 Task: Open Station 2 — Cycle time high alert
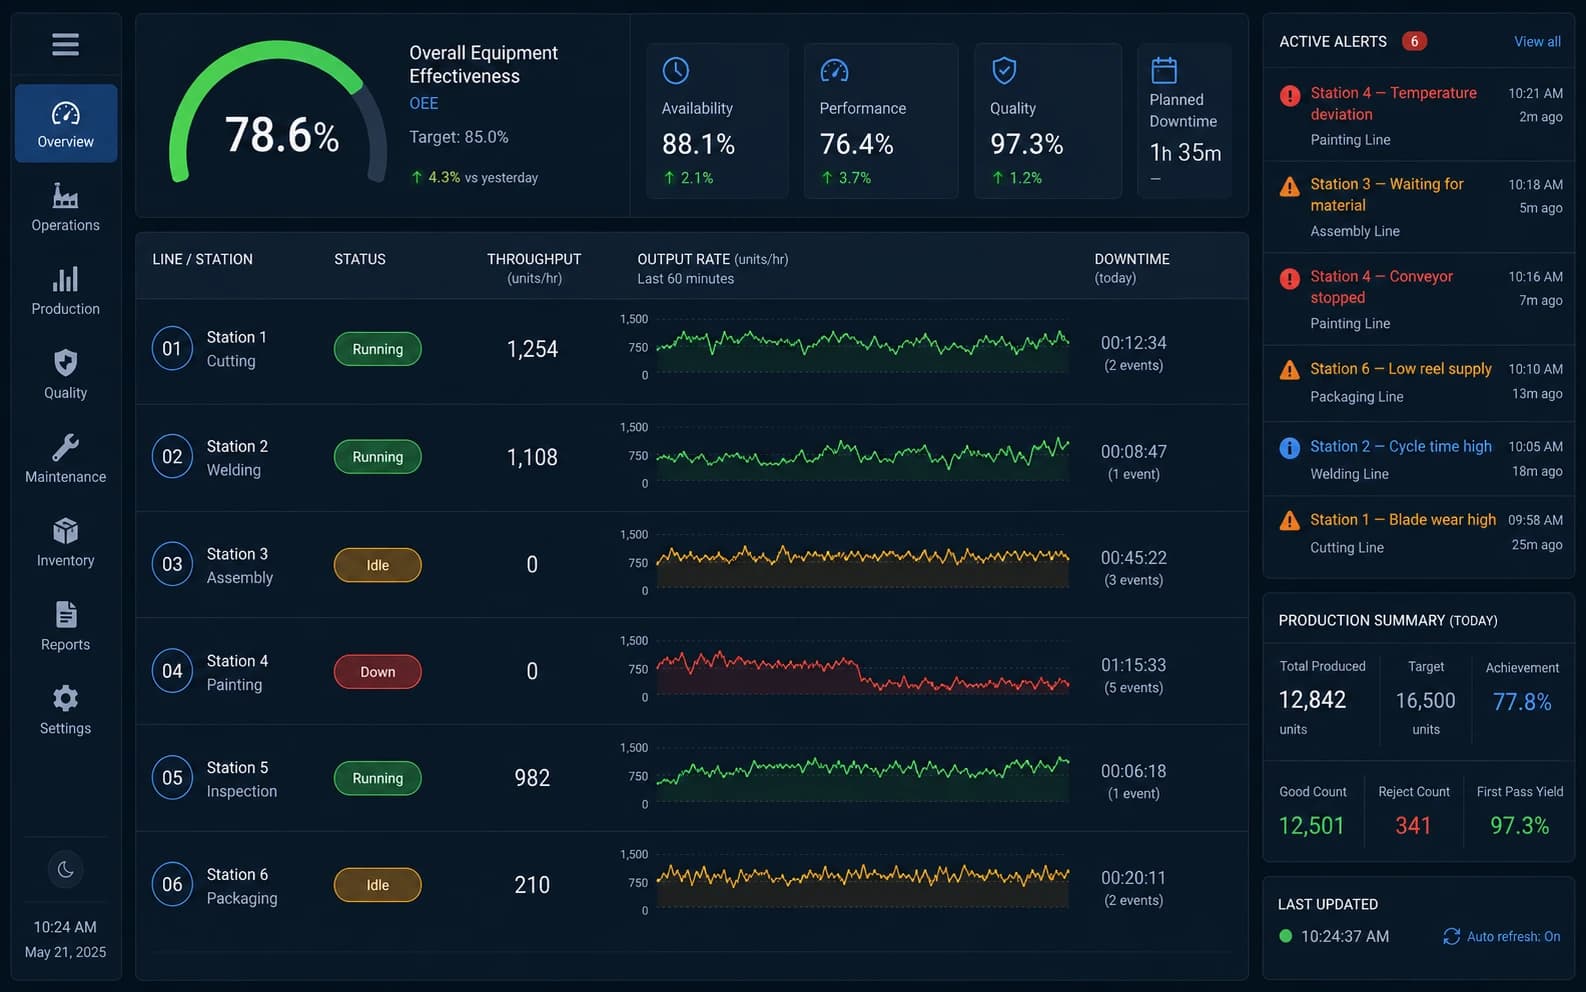tap(1419, 459)
